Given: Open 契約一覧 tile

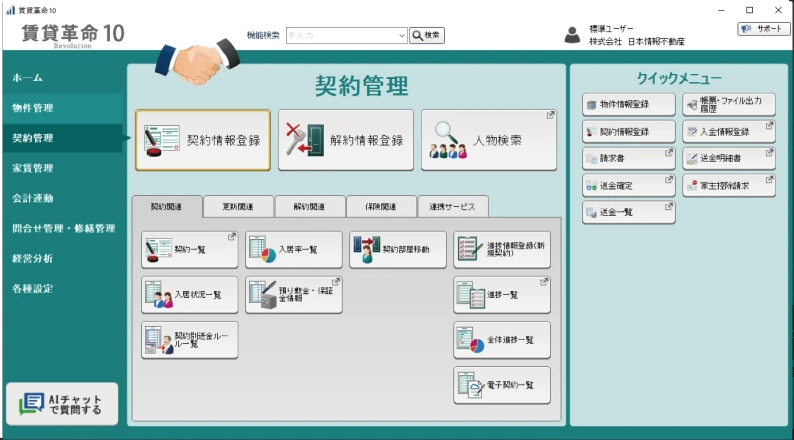Looking at the screenshot, I should [189, 250].
